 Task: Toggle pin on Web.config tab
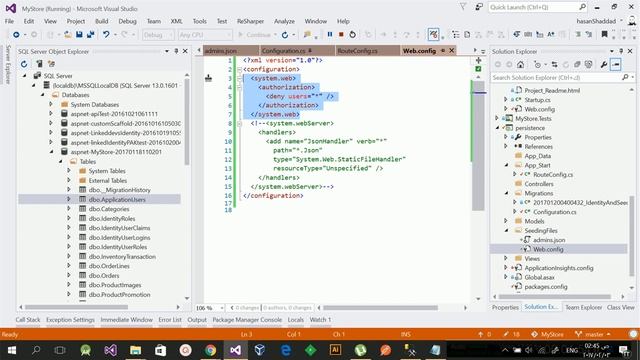pyautogui.click(x=443, y=51)
